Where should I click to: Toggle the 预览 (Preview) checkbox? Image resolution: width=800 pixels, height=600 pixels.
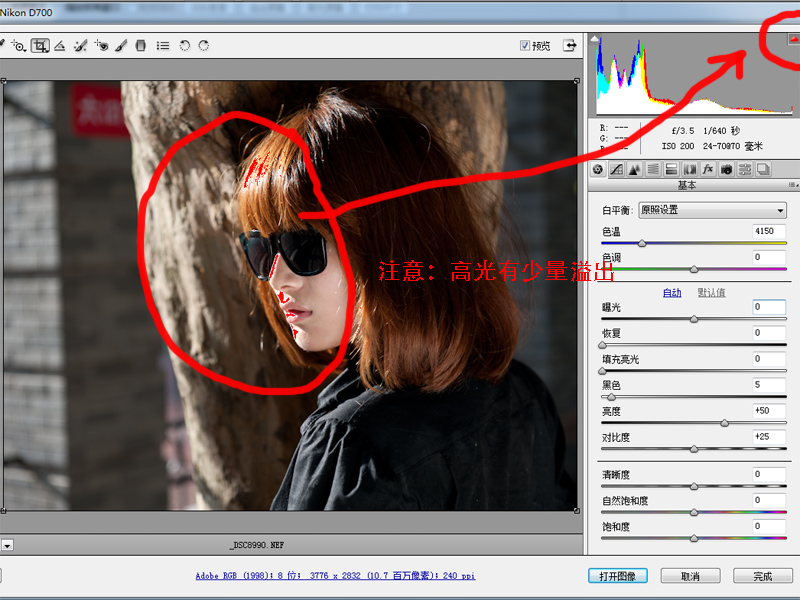click(526, 46)
